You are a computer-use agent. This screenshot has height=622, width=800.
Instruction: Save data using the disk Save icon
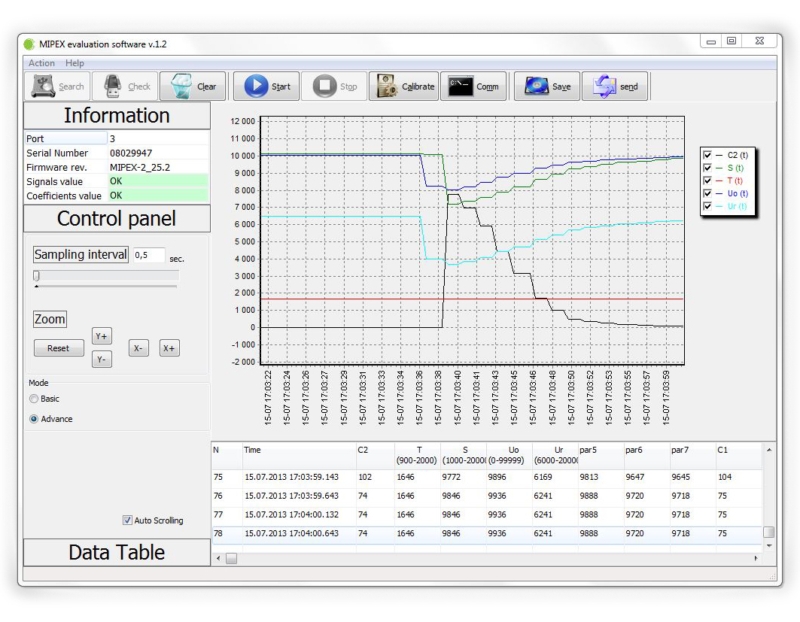pyautogui.click(x=536, y=86)
